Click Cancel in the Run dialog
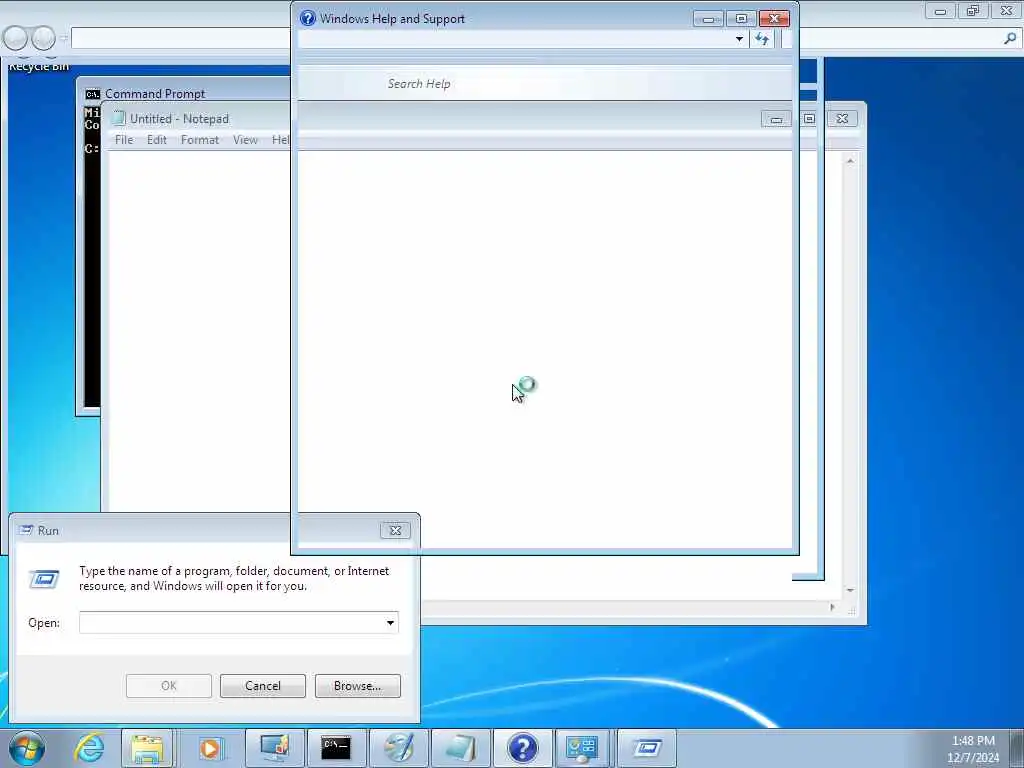 pyautogui.click(x=263, y=686)
